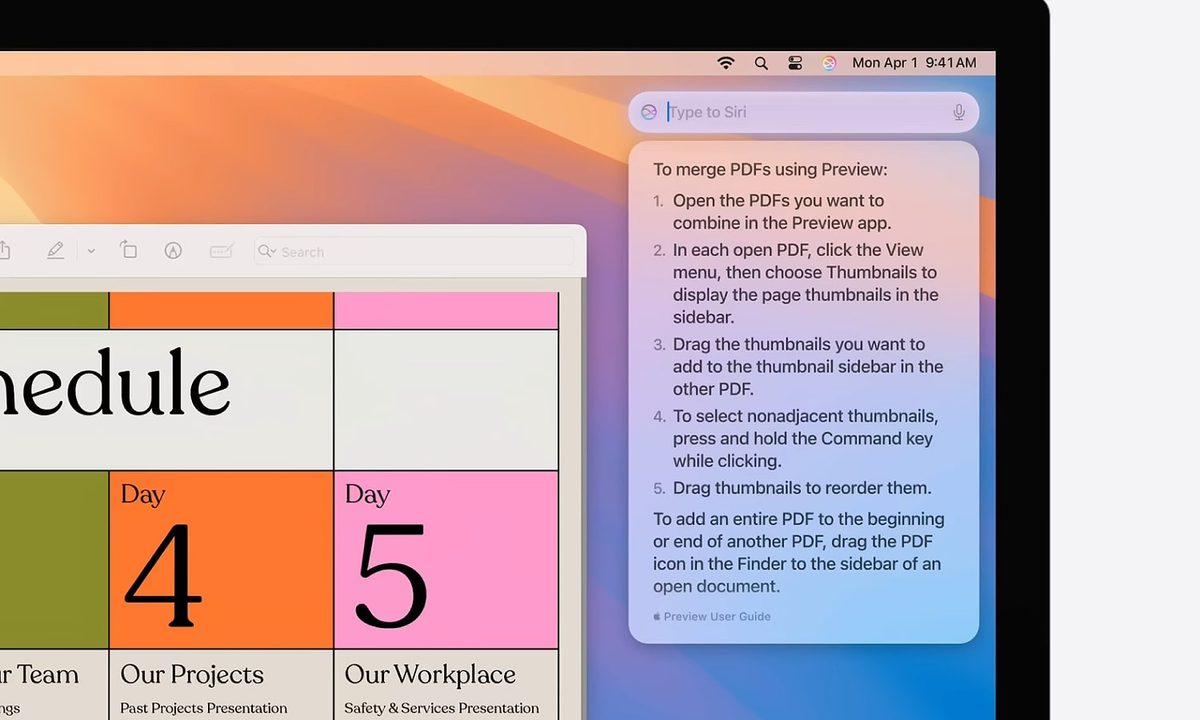The image size is (1200, 720).
Task: Click the Preview Search field
Action: click(414, 251)
